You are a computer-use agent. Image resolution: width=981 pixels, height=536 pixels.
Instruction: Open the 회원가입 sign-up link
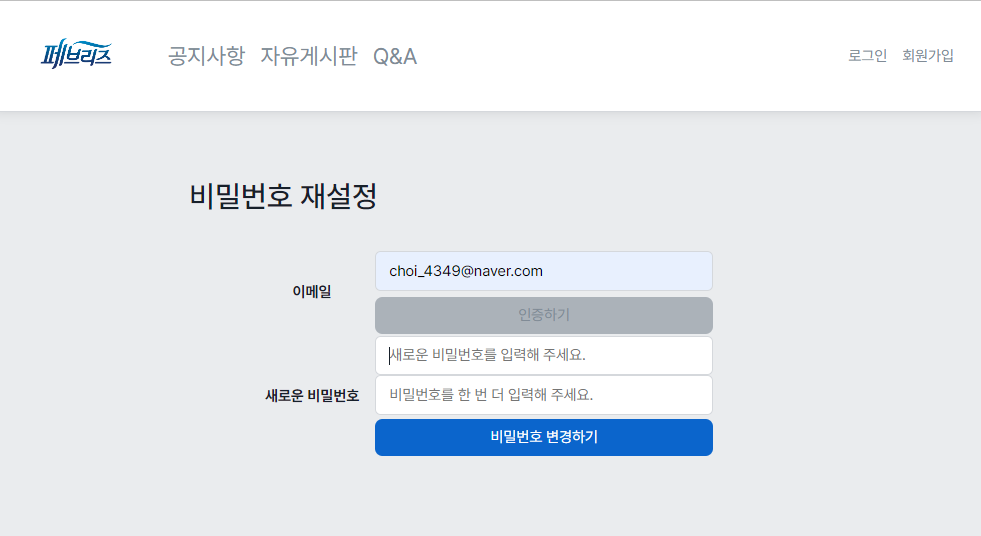[928, 56]
